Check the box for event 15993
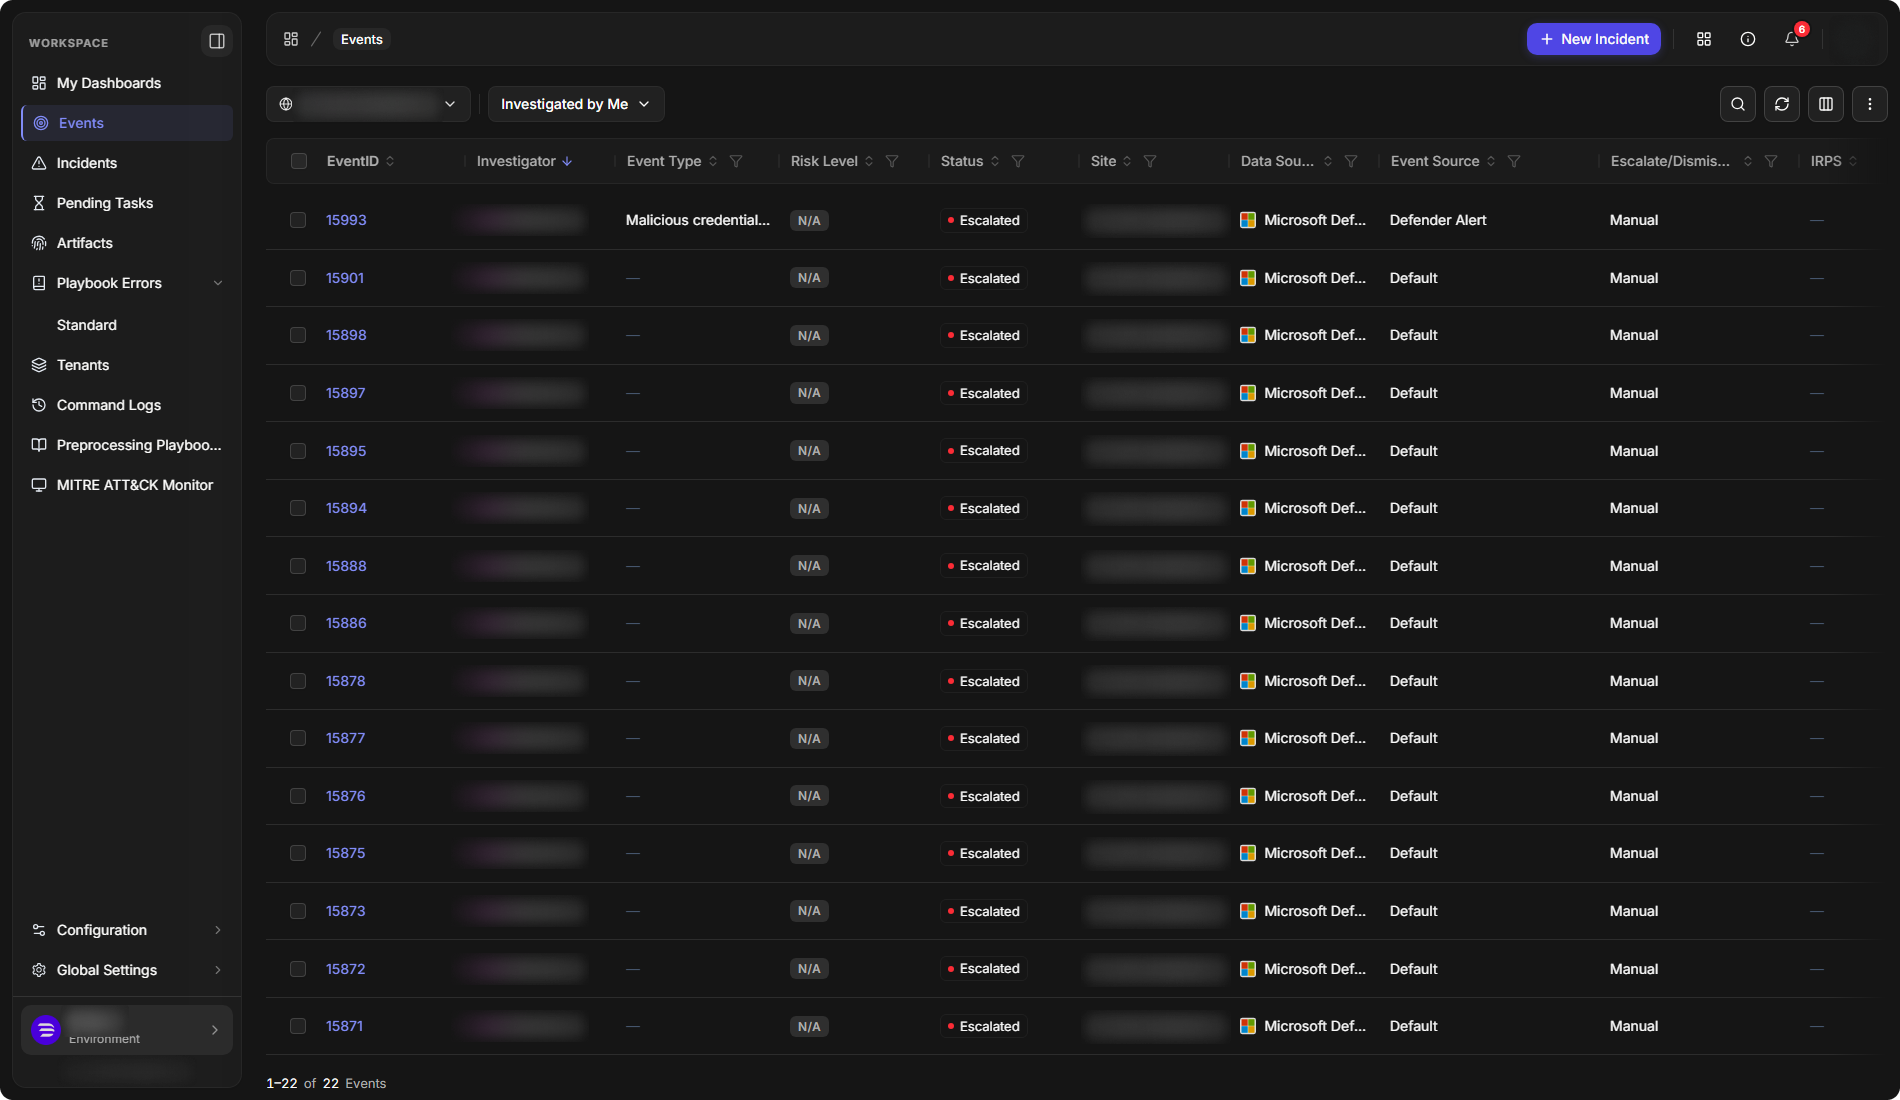The height and width of the screenshot is (1100, 1900). 298,220
